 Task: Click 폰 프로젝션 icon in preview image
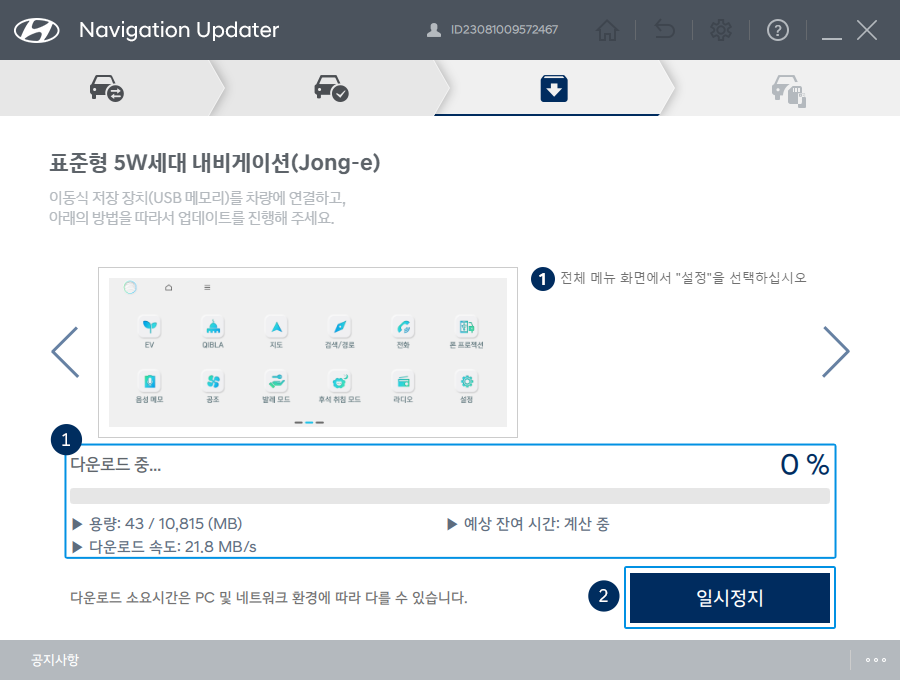[x=467, y=327]
